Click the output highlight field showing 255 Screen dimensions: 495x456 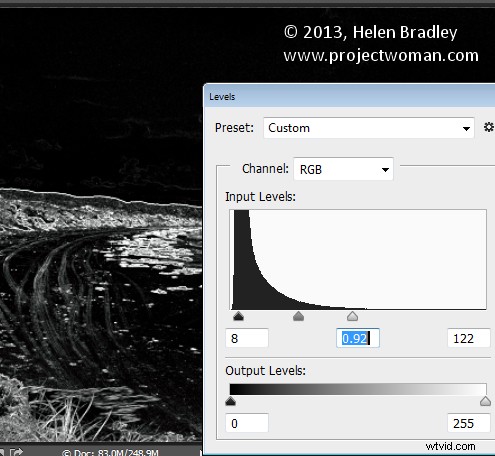[469, 423]
